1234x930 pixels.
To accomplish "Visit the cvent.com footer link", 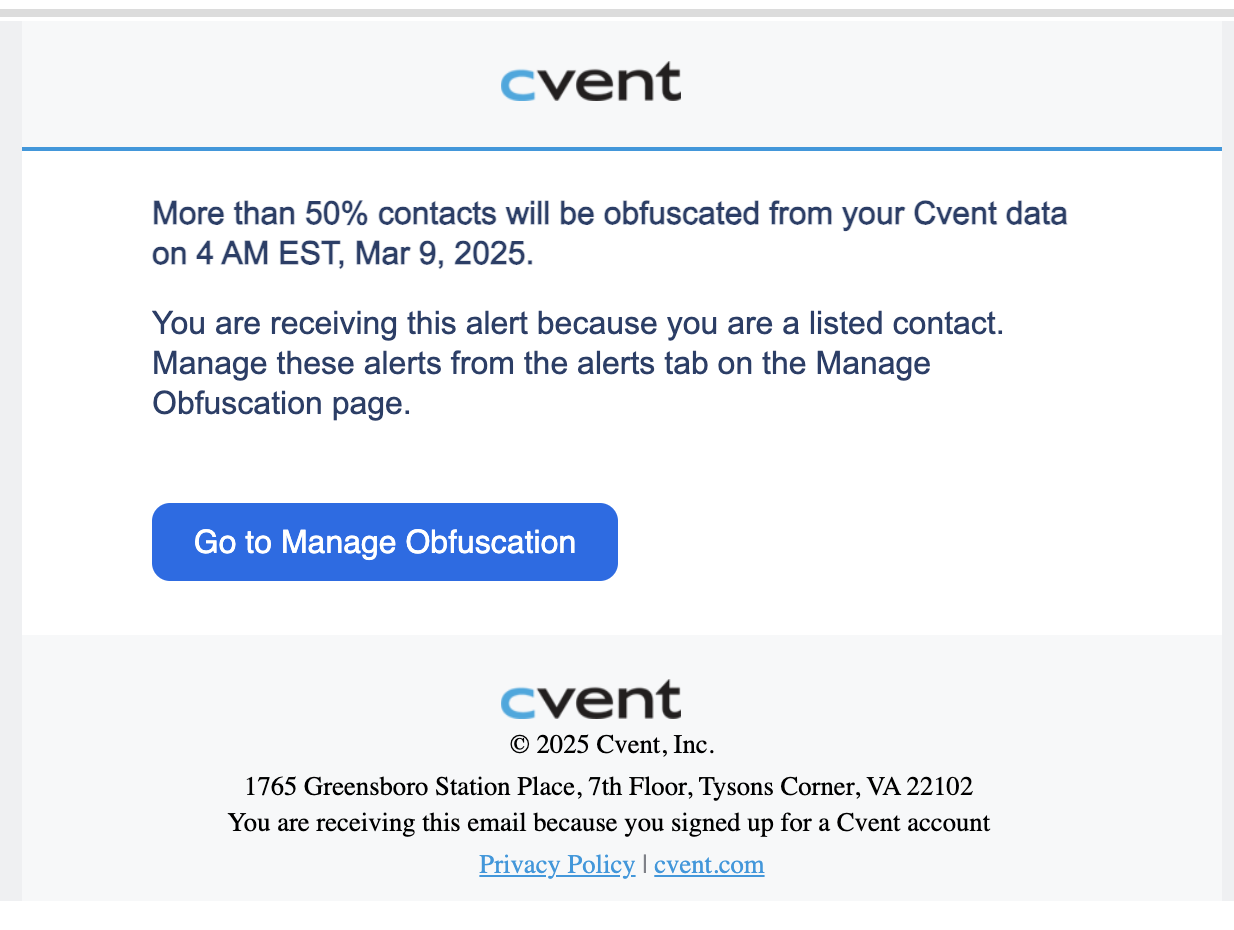I will pyautogui.click(x=709, y=864).
